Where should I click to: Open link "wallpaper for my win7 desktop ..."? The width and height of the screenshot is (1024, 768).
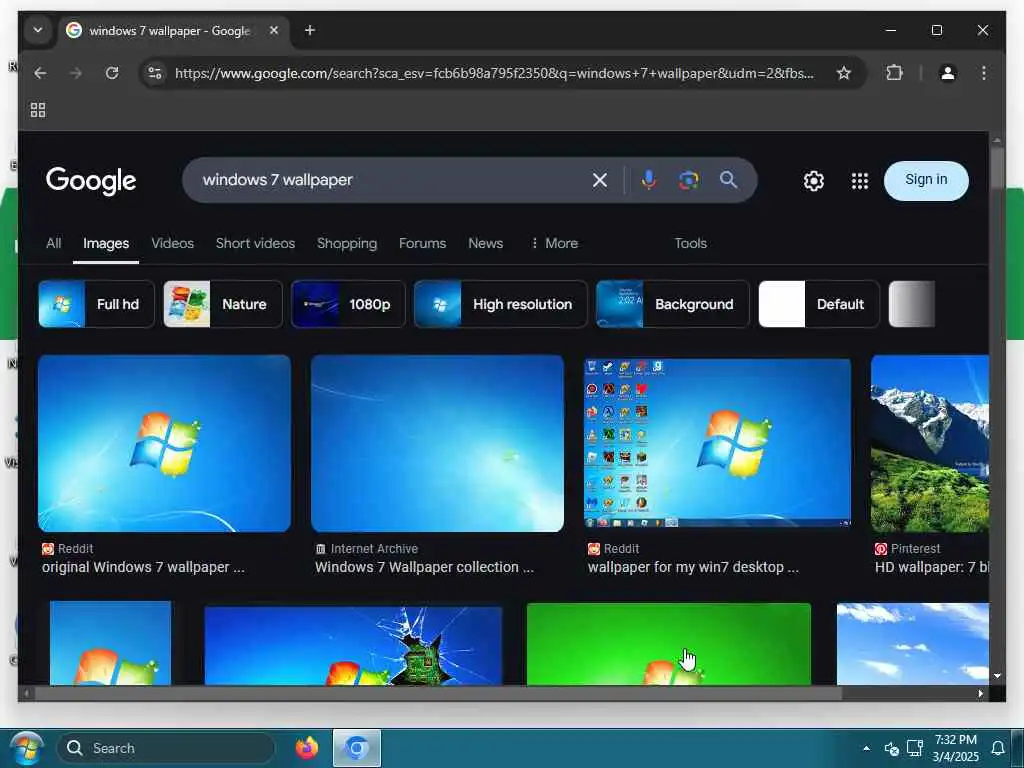click(x=693, y=567)
